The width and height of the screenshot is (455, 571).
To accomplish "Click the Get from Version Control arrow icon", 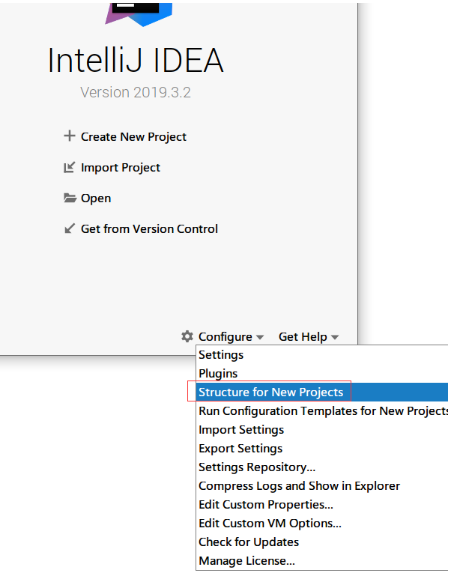I will tap(69, 228).
